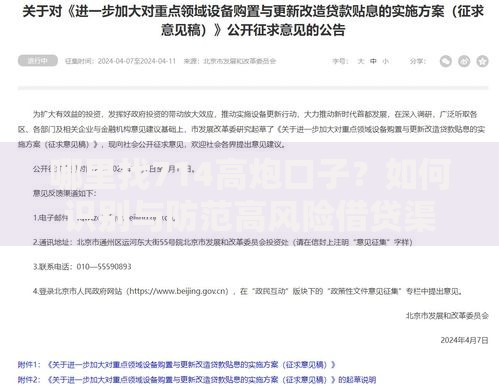
Task: Click the 进行中 status badge
Action: pos(38,61)
